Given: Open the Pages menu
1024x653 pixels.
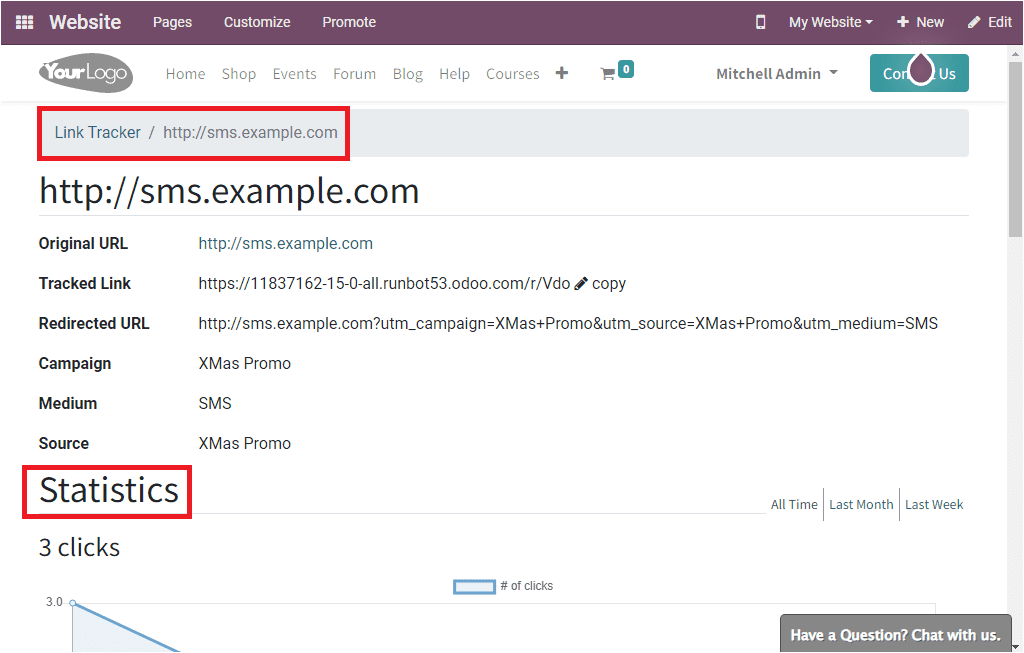Looking at the screenshot, I should coord(172,21).
